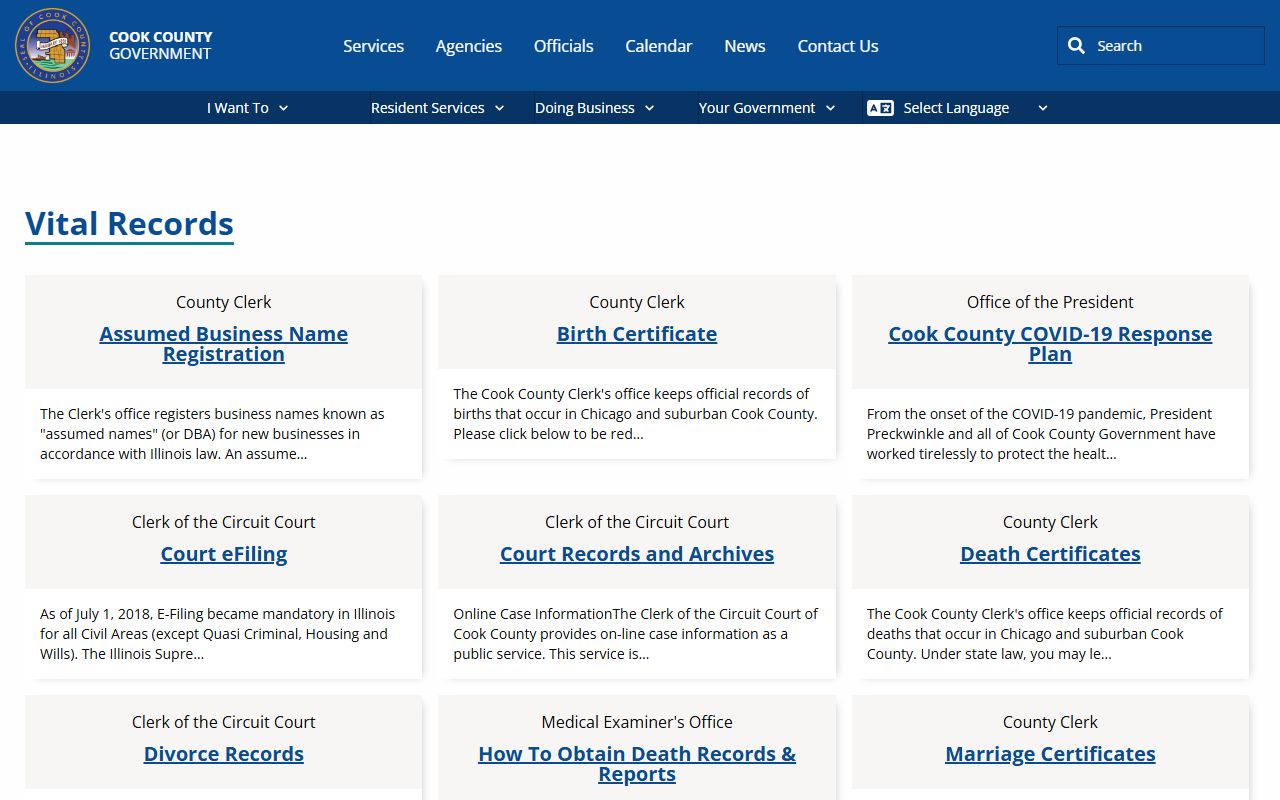
Task: Click 'County Clerk' label above Marriage Certificates
Action: point(1050,722)
